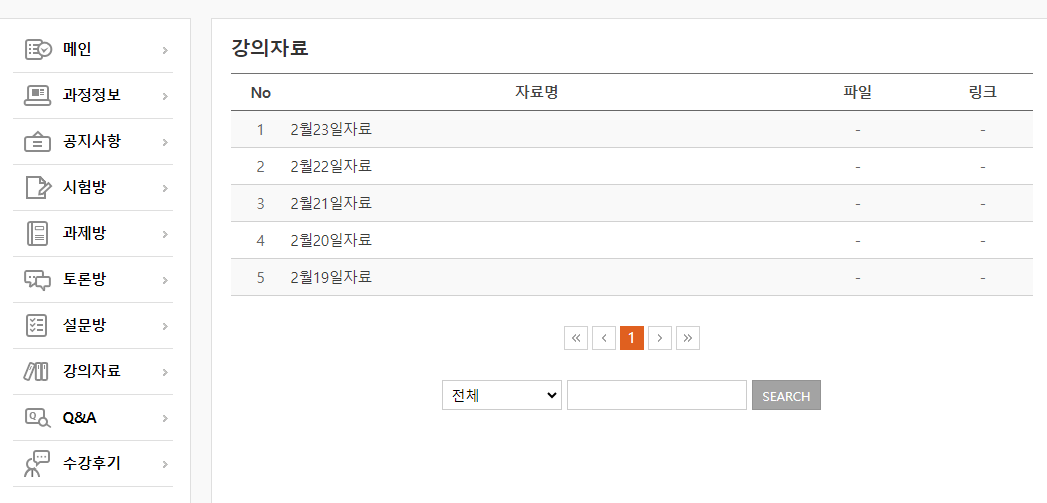1047x503 pixels.
Task: Expand the 메인 menu chevron arrow
Action: [165, 50]
